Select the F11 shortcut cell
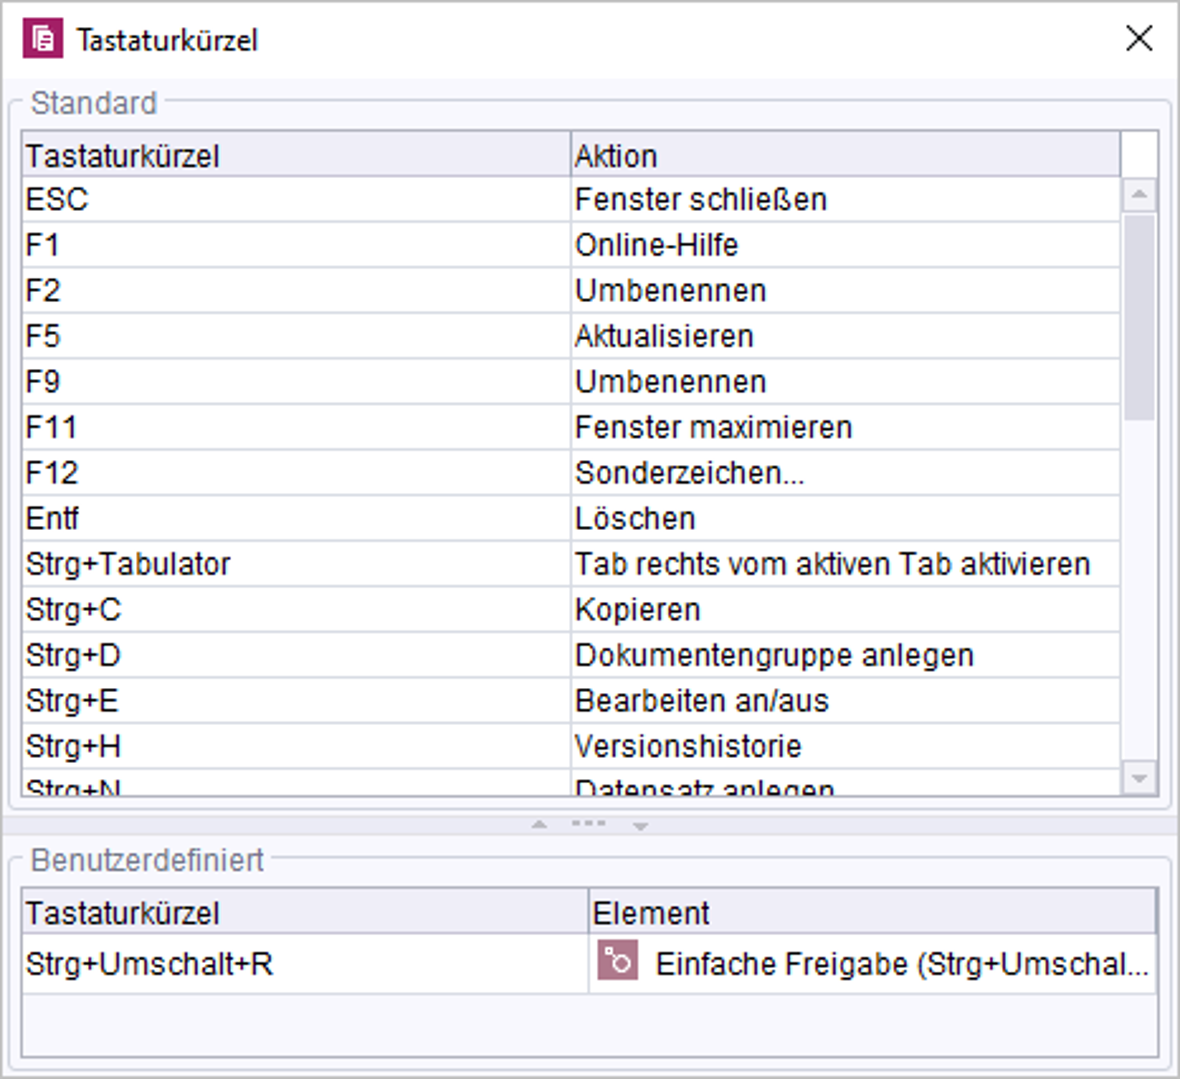Viewport: 1180px width, 1079px height. point(297,427)
